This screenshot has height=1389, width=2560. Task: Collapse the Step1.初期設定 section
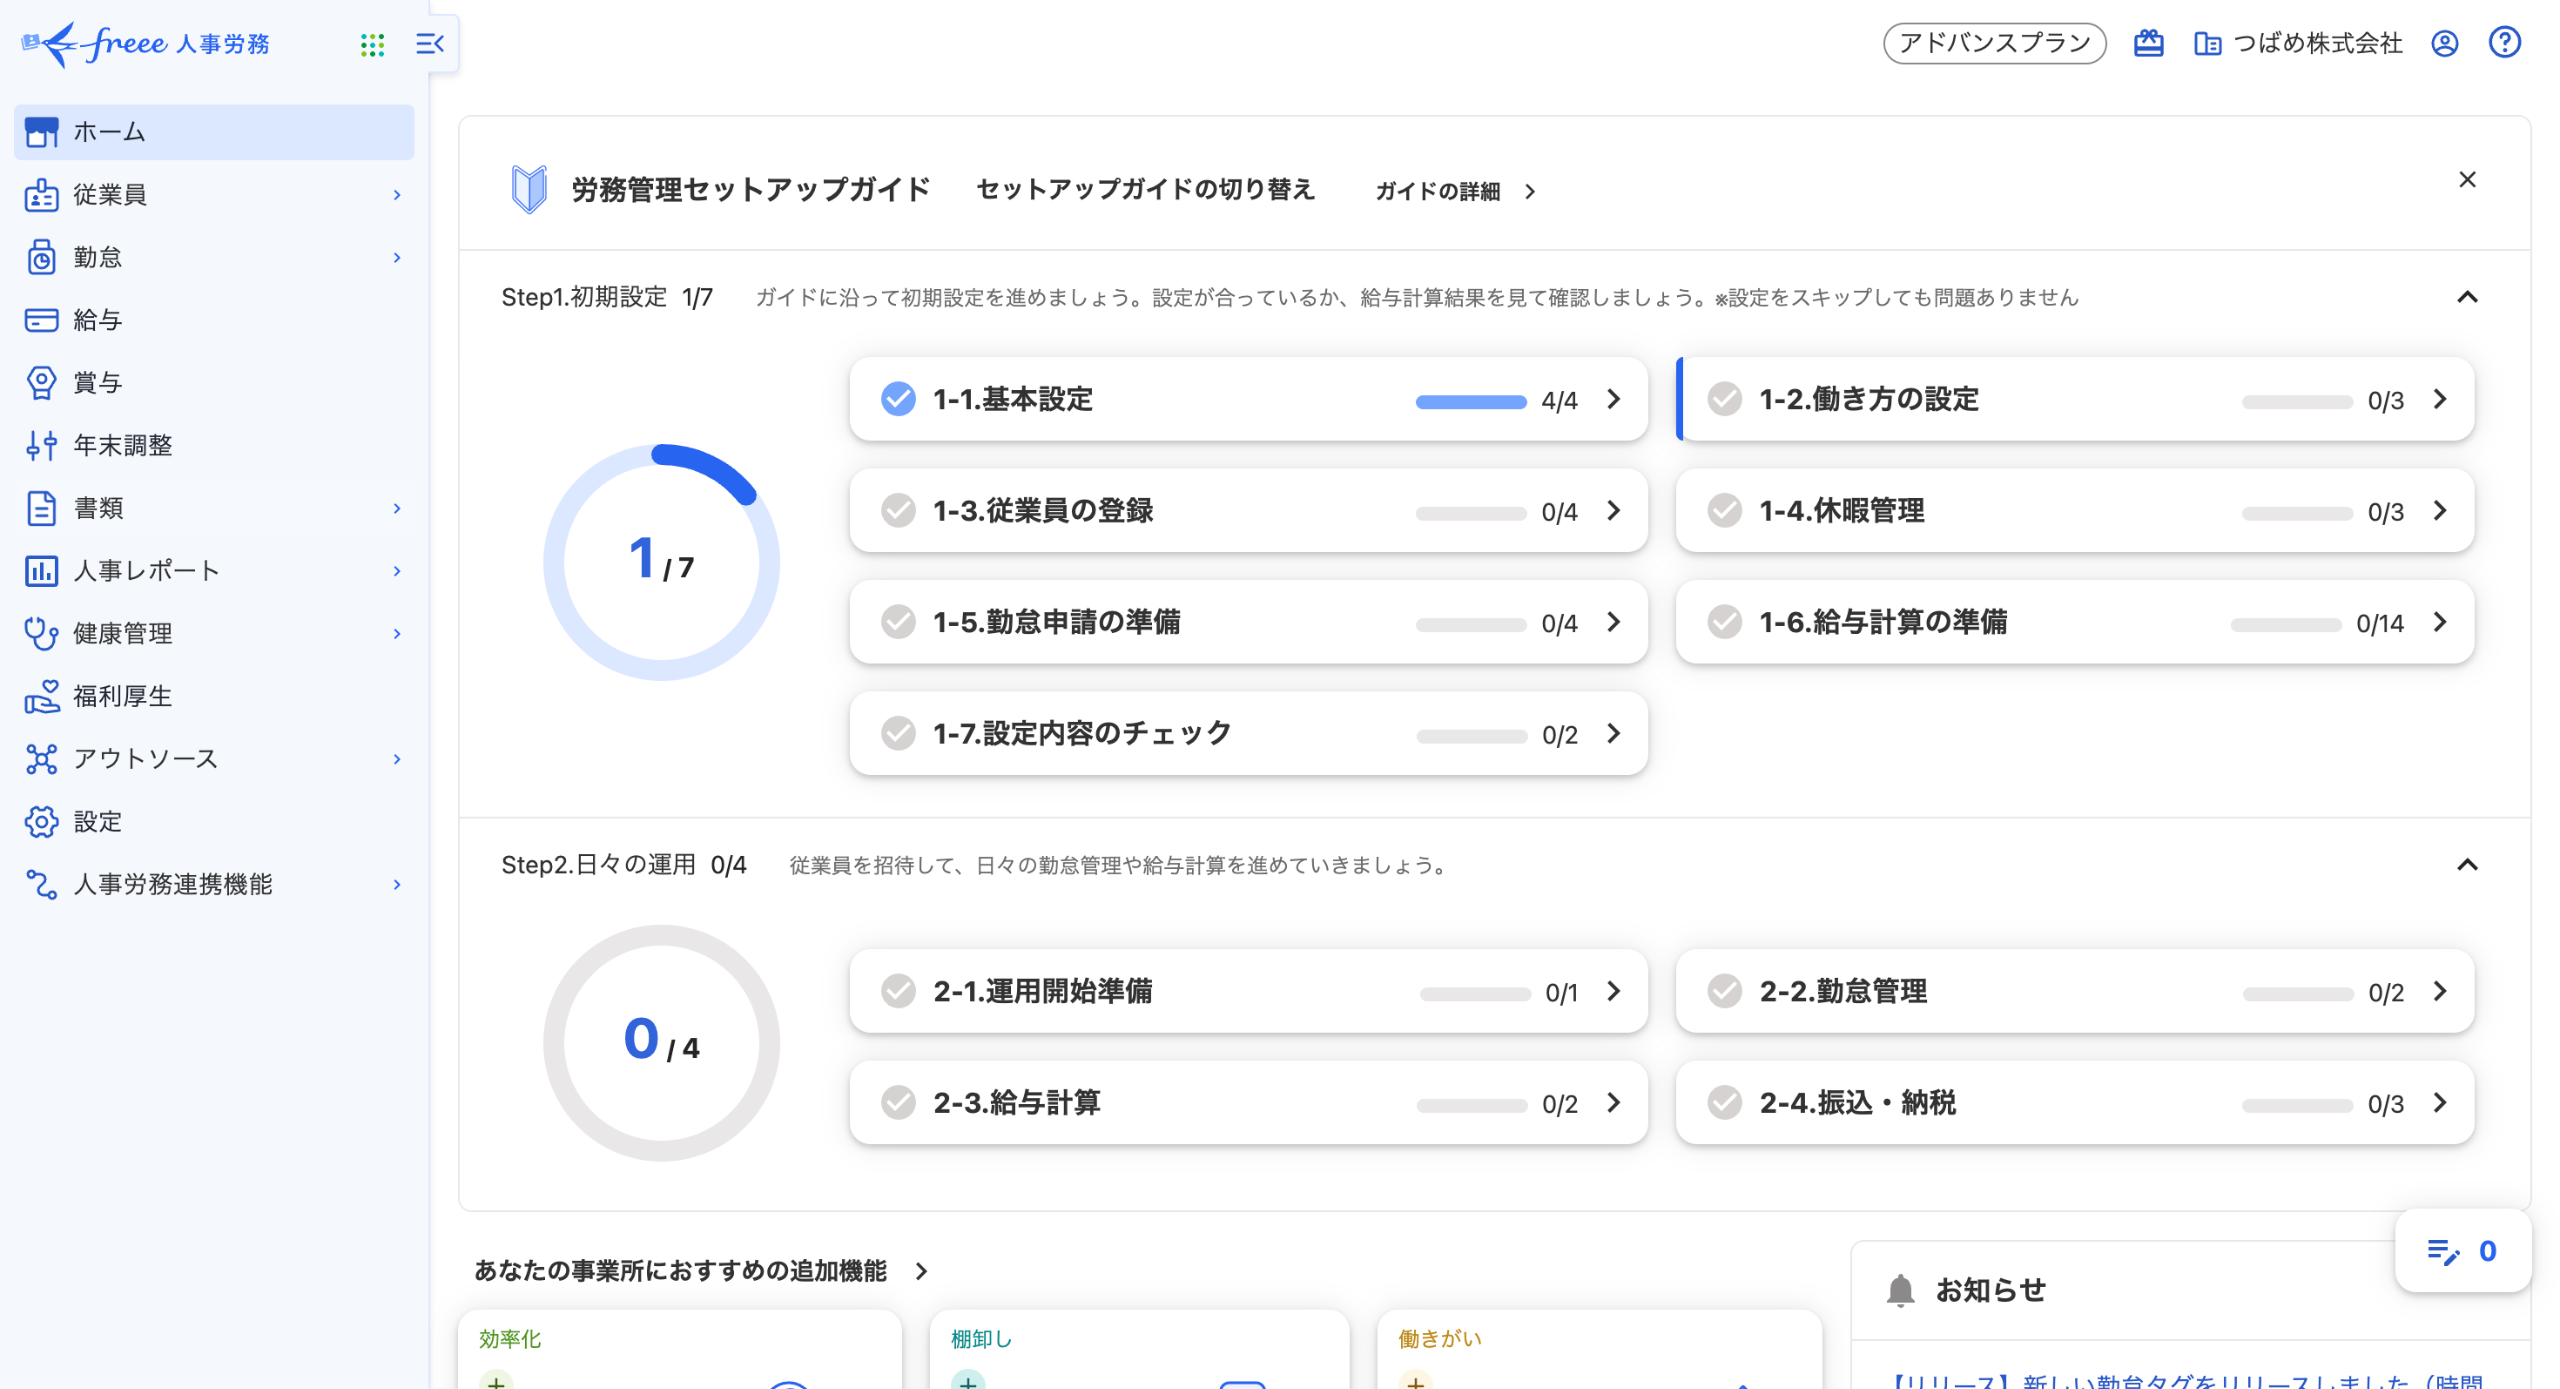click(2467, 297)
